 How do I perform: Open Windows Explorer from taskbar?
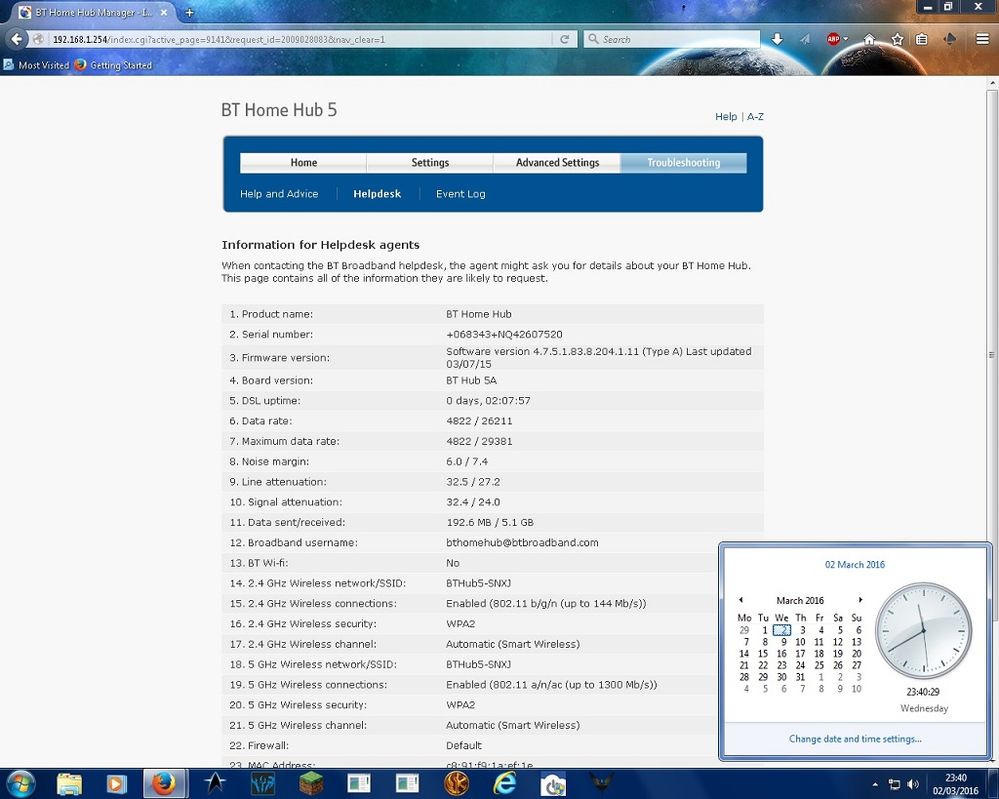pos(69,784)
